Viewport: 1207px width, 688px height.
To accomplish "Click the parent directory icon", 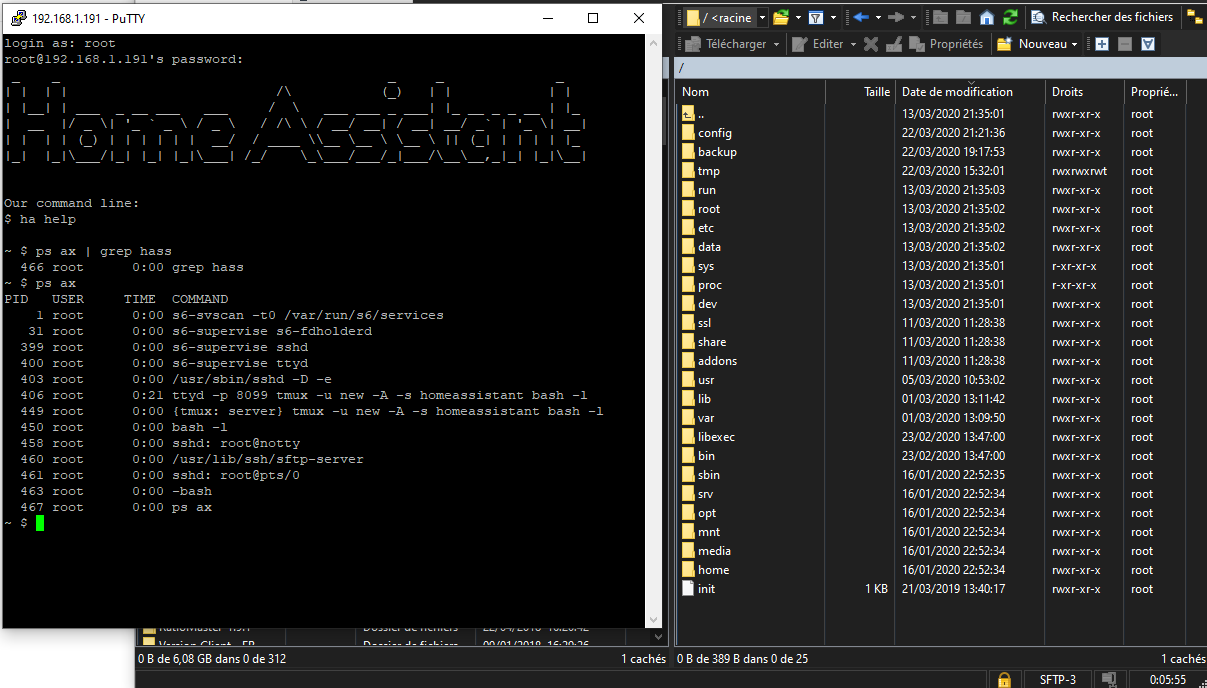I will 939,17.
